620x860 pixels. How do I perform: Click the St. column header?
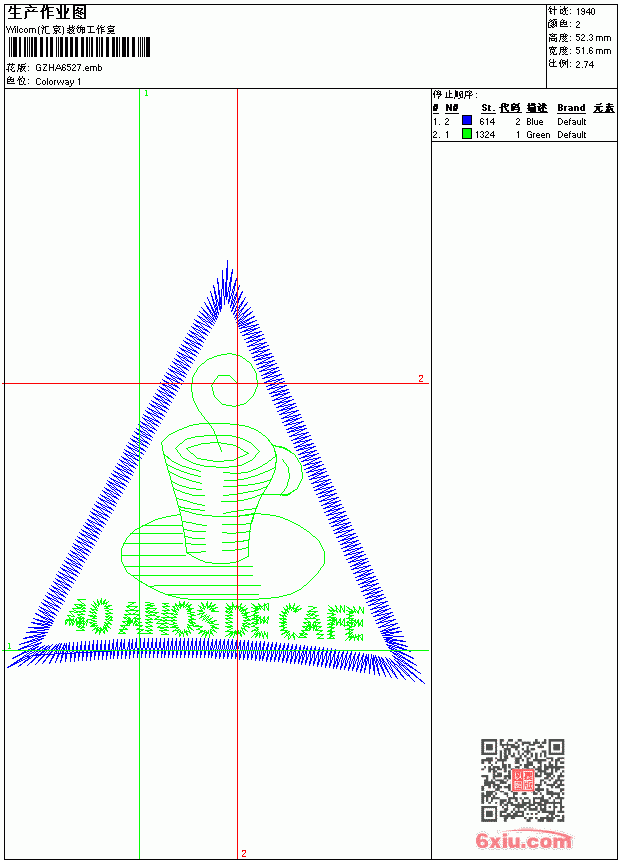click(x=488, y=108)
